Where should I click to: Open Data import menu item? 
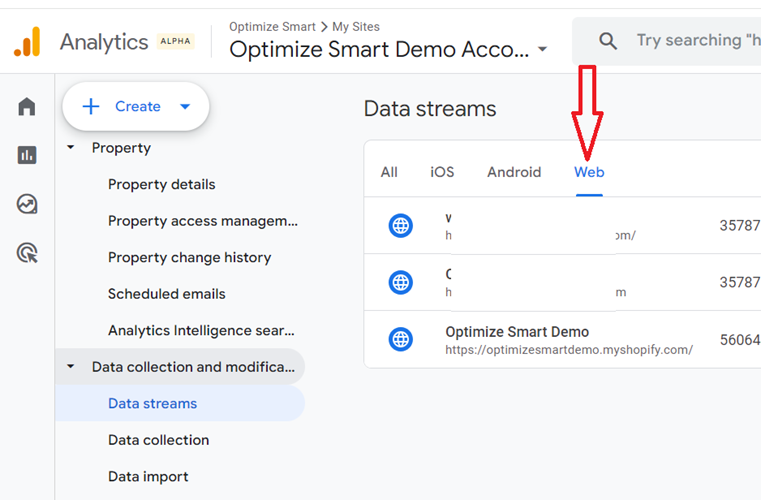click(x=148, y=477)
